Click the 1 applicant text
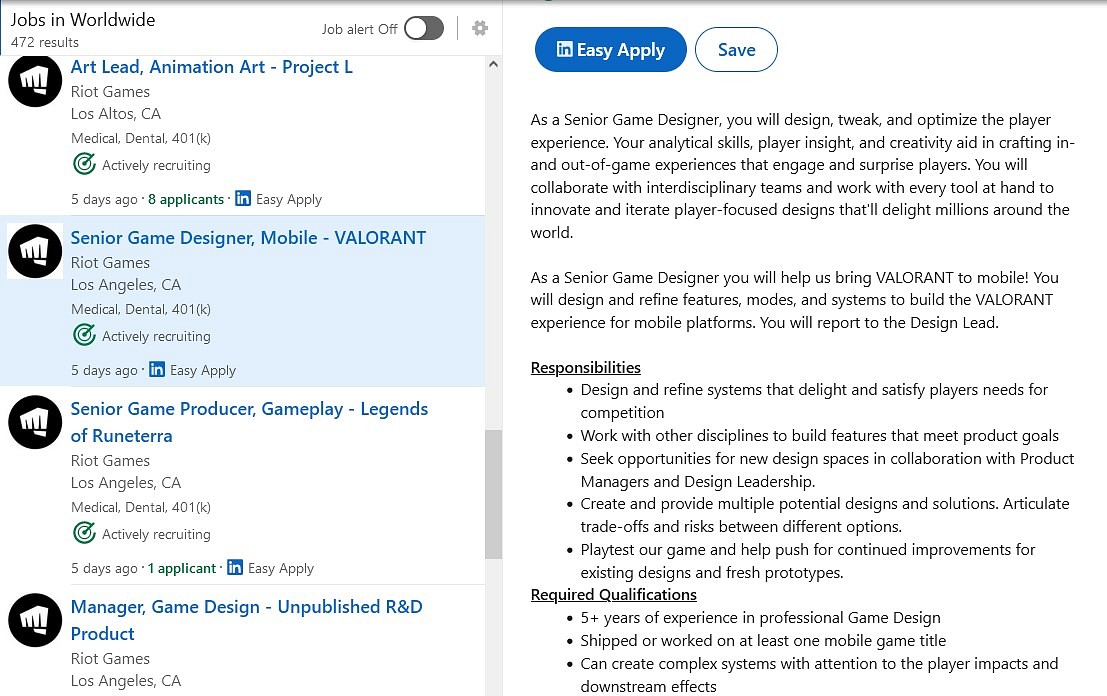Viewport: 1107px width, 696px height. (x=181, y=568)
